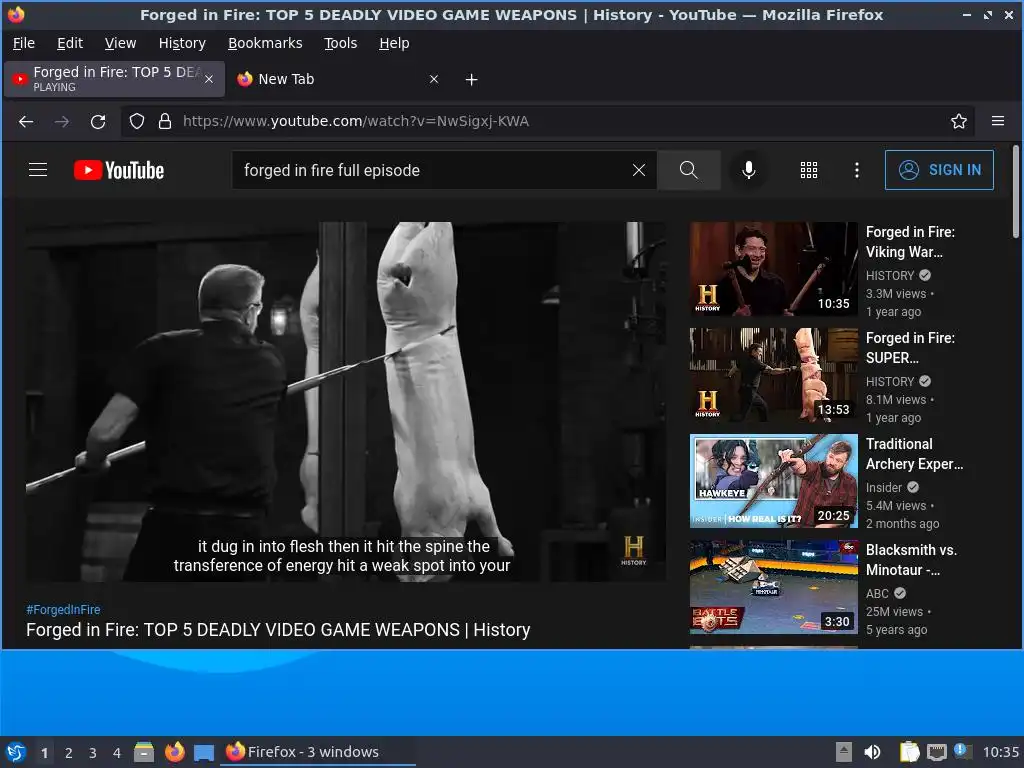1024x768 pixels.
Task: Switch to workspace 3
Action: tap(93, 753)
